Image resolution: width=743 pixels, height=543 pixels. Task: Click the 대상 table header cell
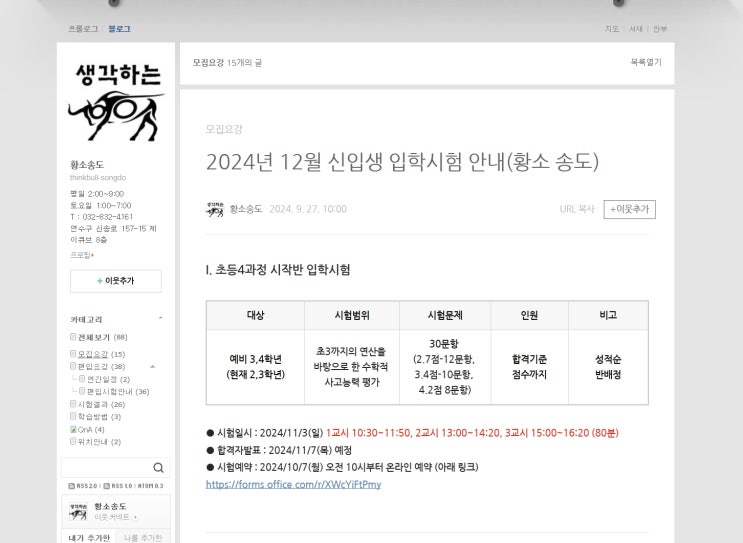[255, 315]
